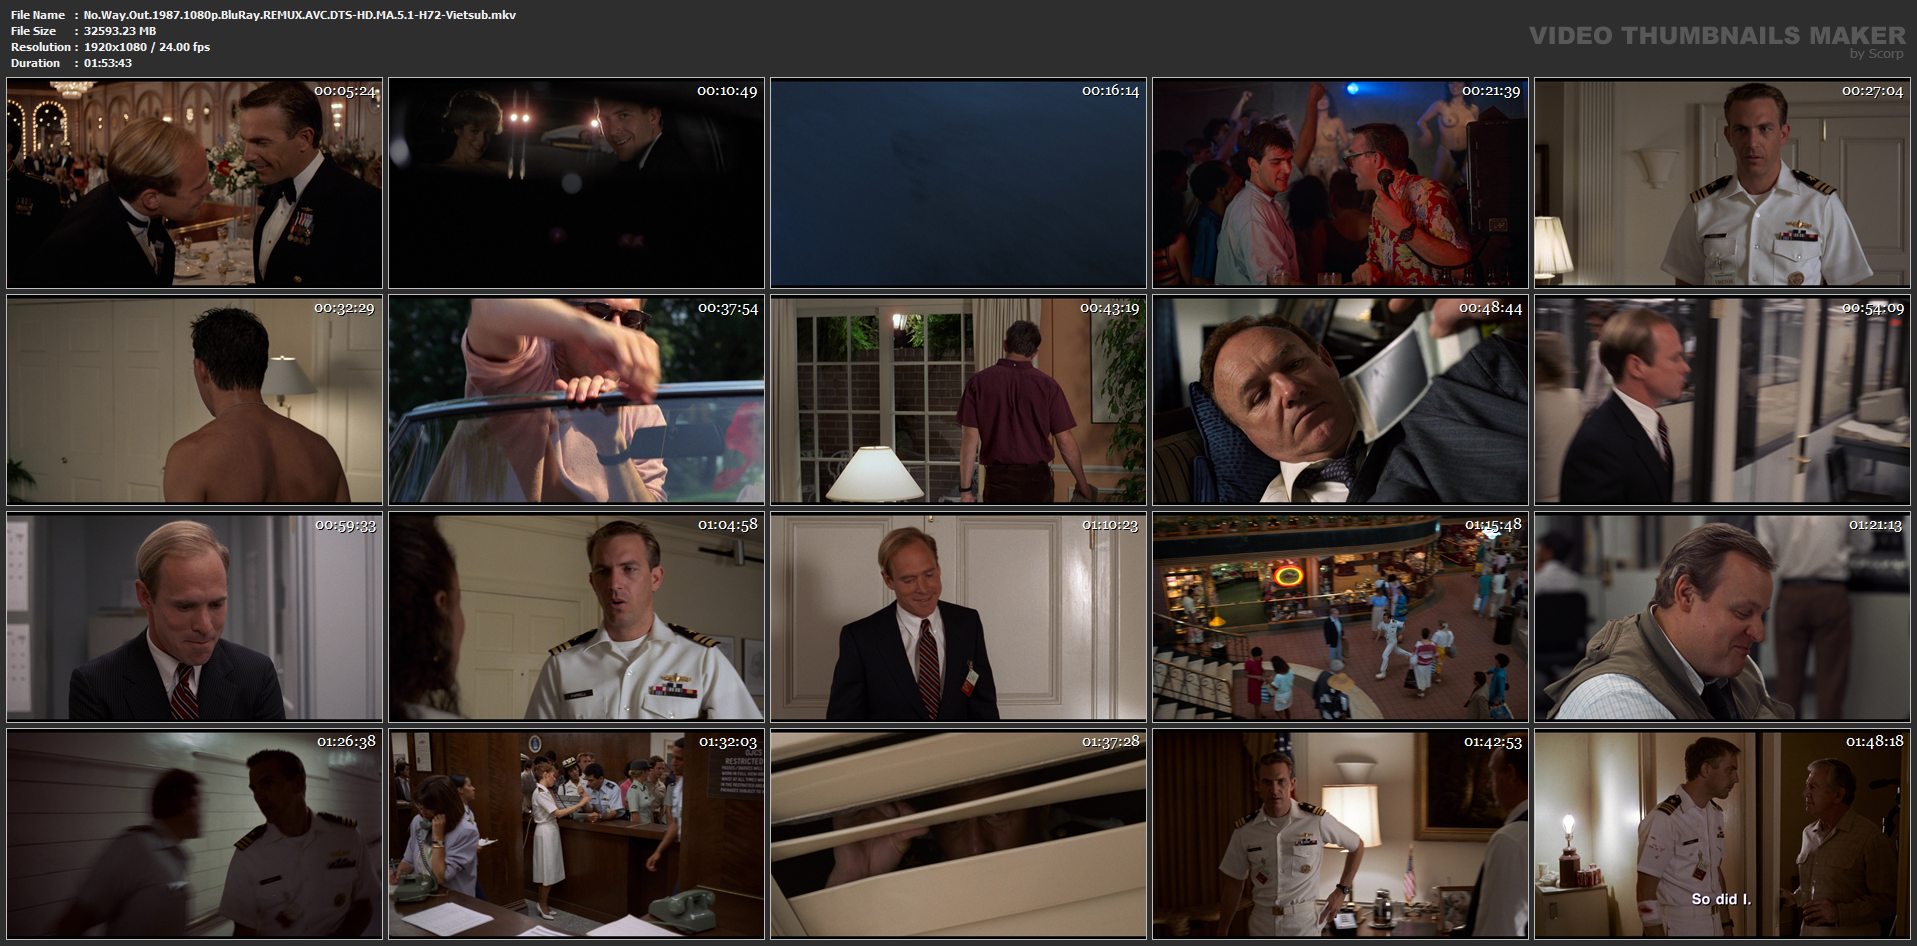Select the thumbnail at 01:10:23
The height and width of the screenshot is (946, 1917).
(958, 617)
